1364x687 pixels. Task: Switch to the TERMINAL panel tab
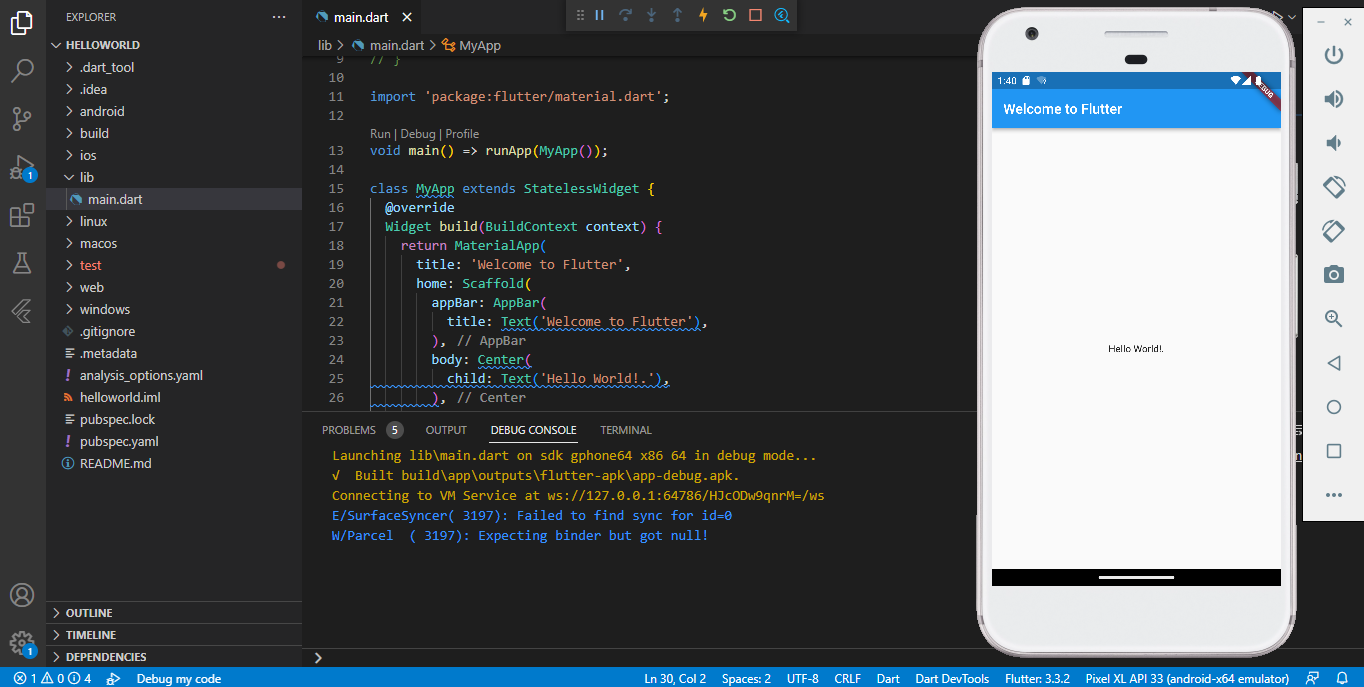[626, 430]
